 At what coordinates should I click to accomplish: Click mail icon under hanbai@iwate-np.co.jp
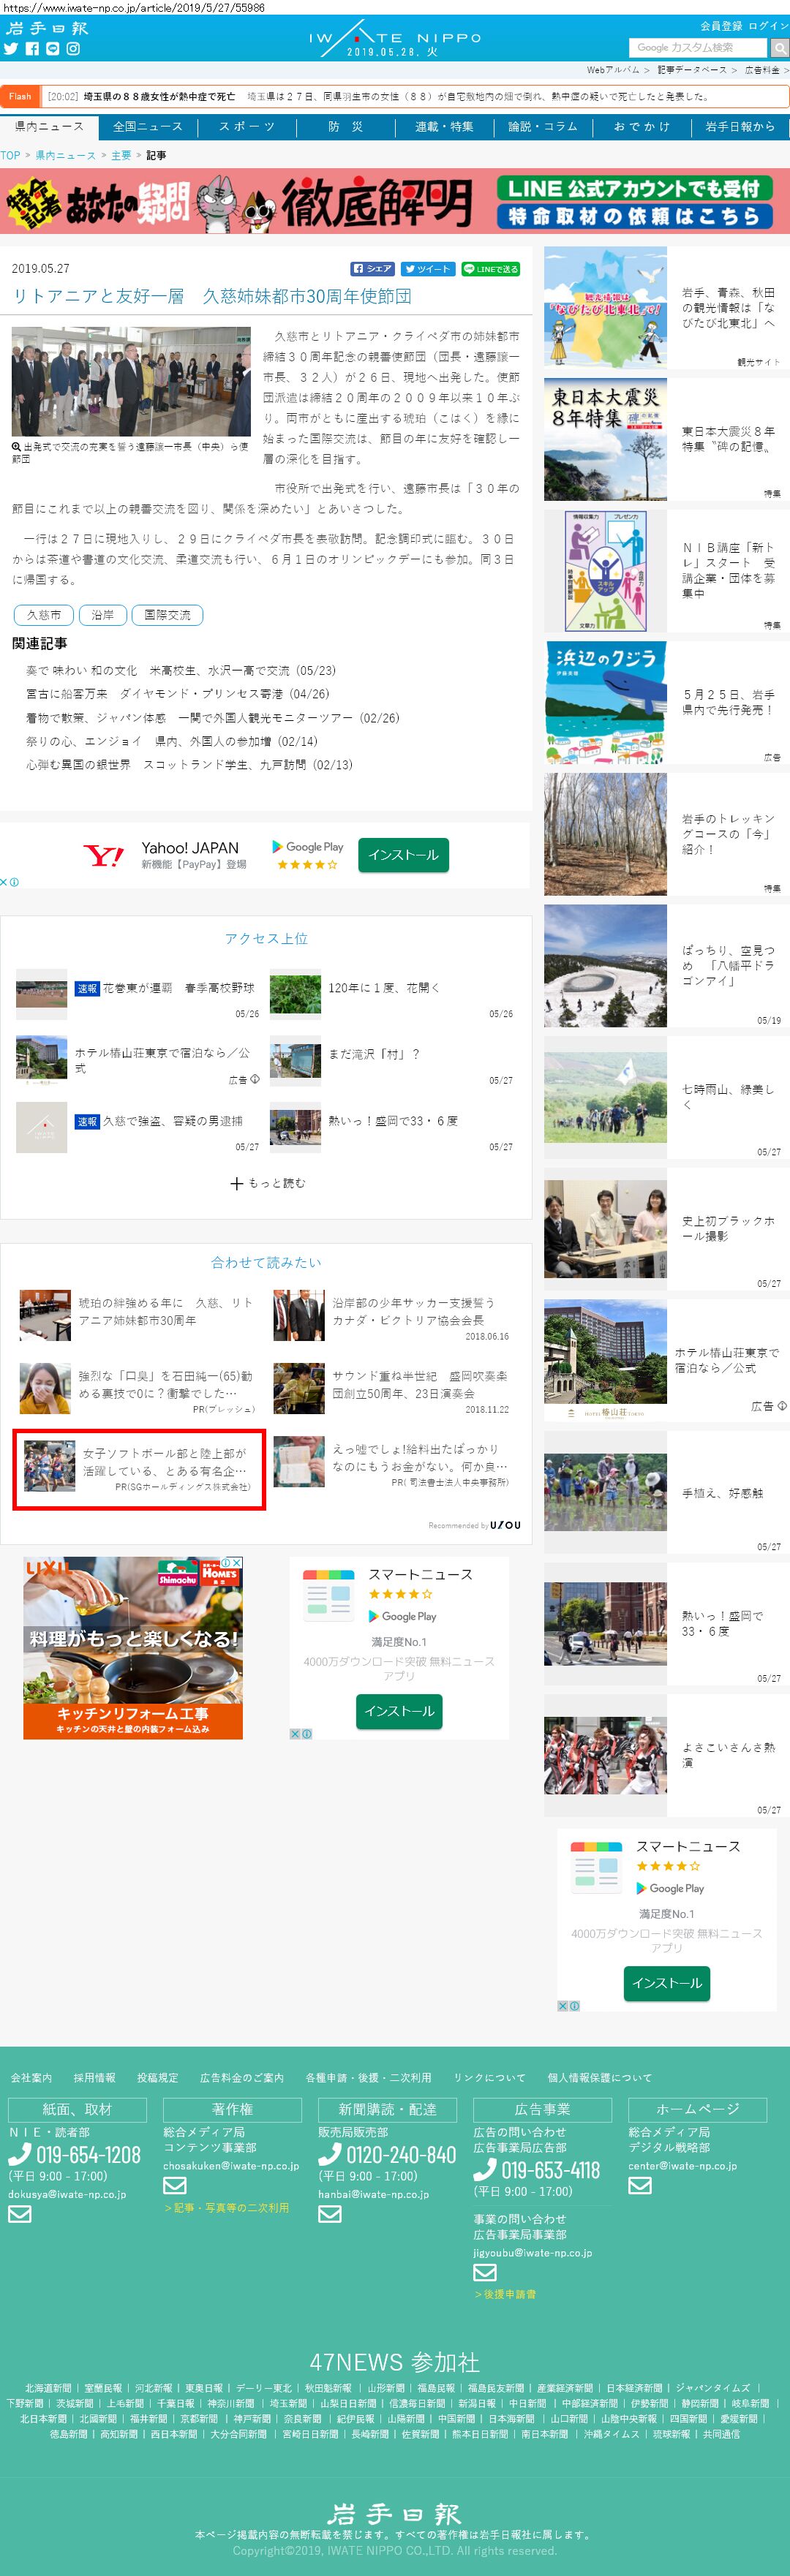(x=329, y=2214)
